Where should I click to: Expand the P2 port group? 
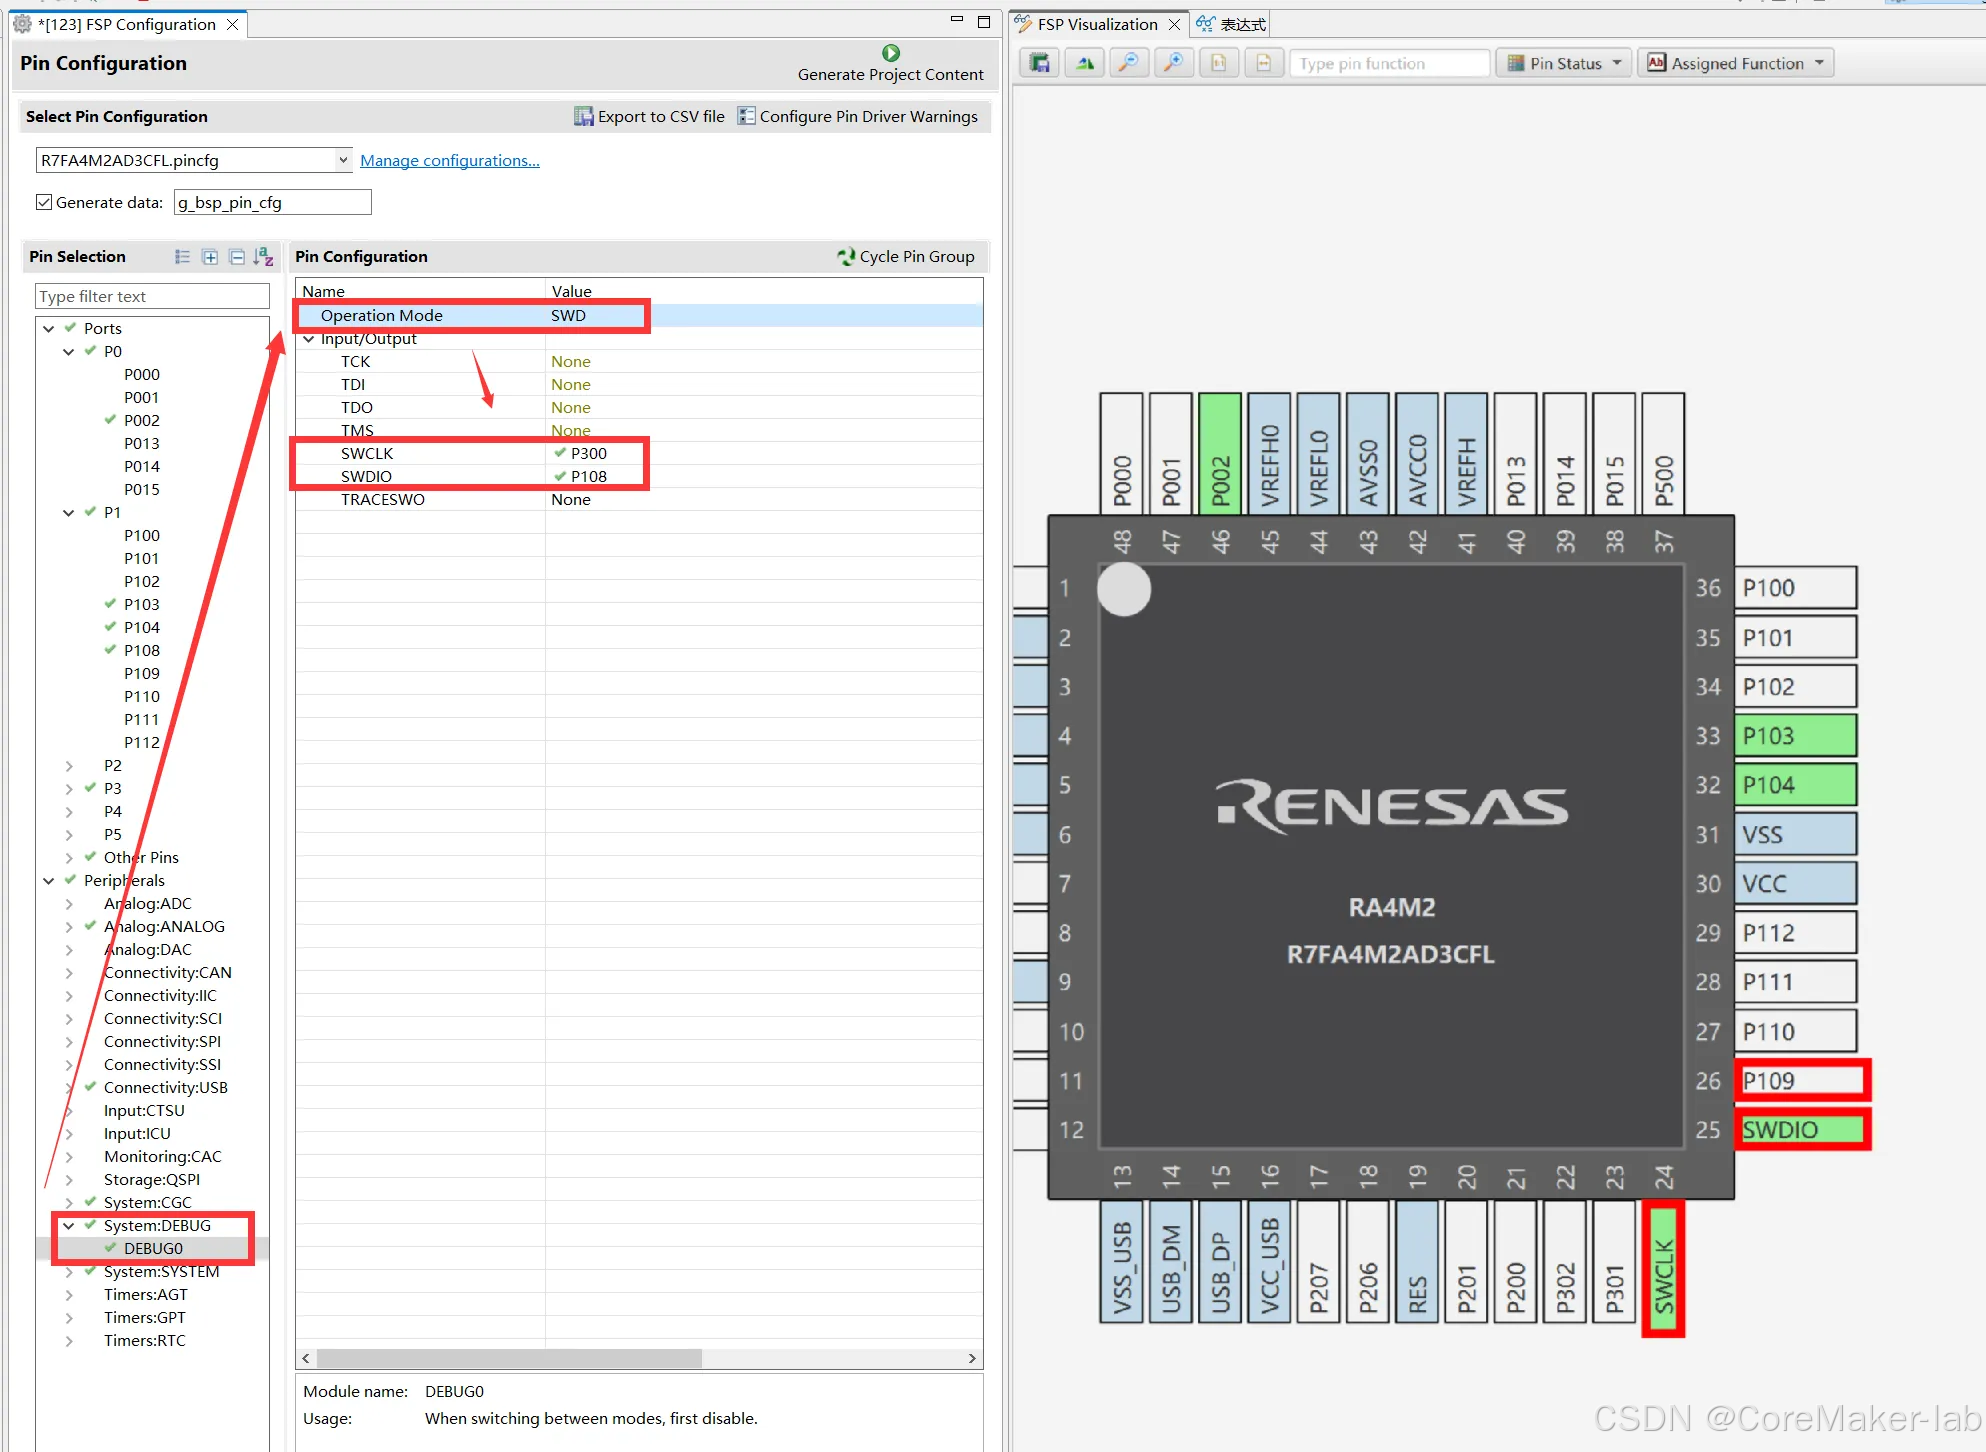tap(68, 765)
